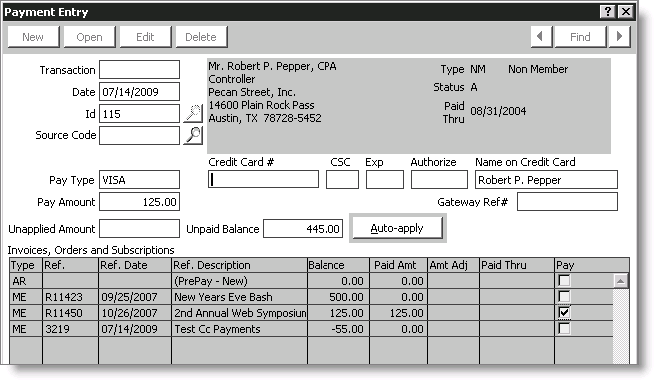
Task: Check Pay box for PrePay - New row
Action: pyautogui.click(x=564, y=281)
